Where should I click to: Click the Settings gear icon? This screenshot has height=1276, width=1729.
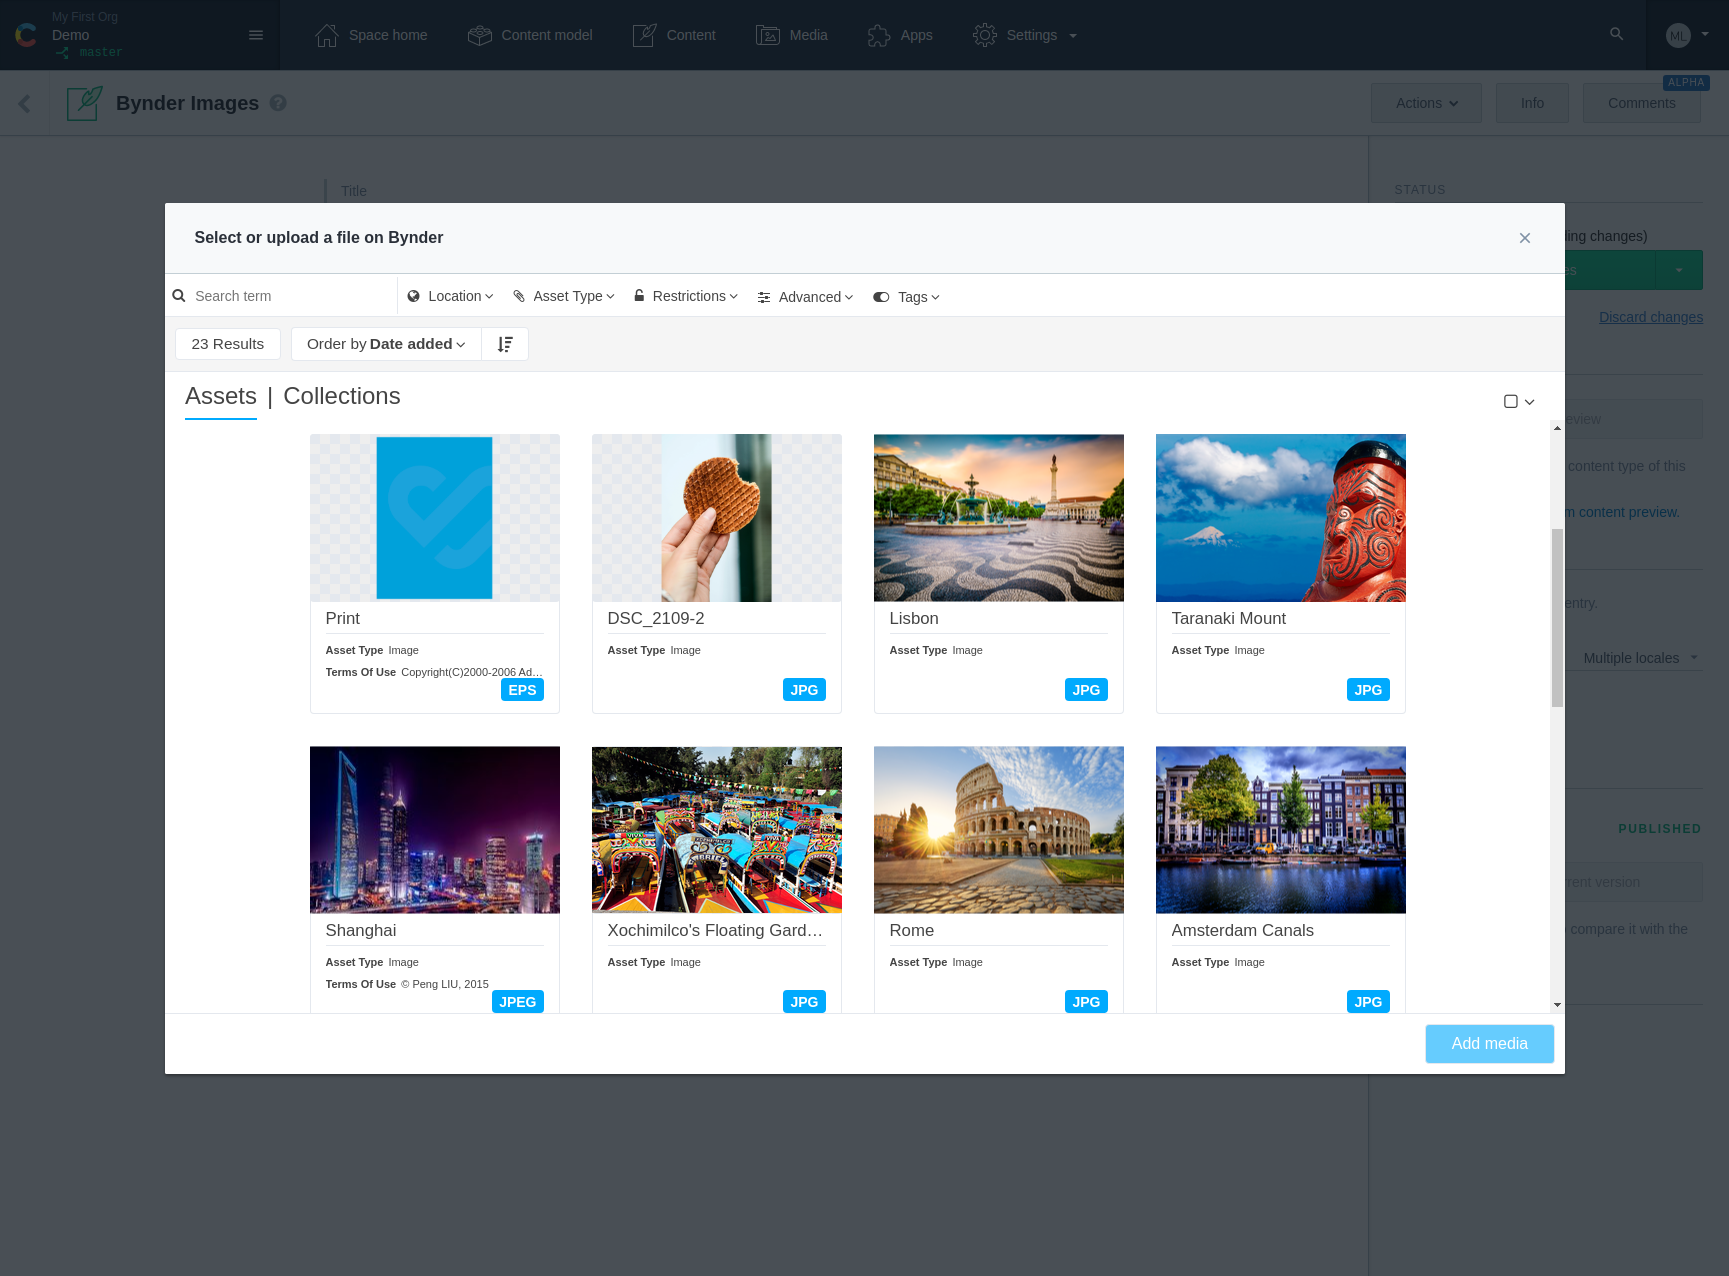tap(985, 35)
